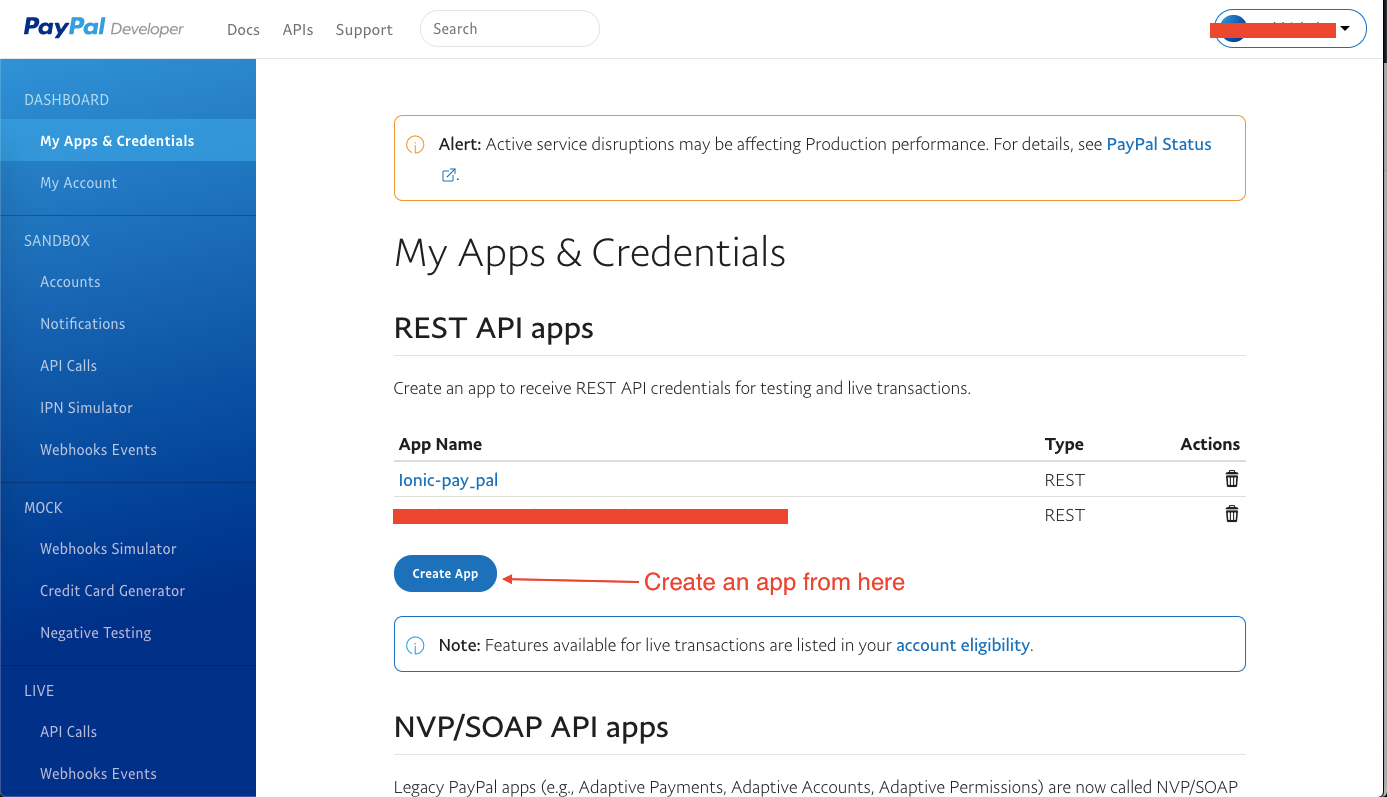Viewport: 1387px width, 797px height.
Task: Open the account eligibility link
Action: coord(963,645)
